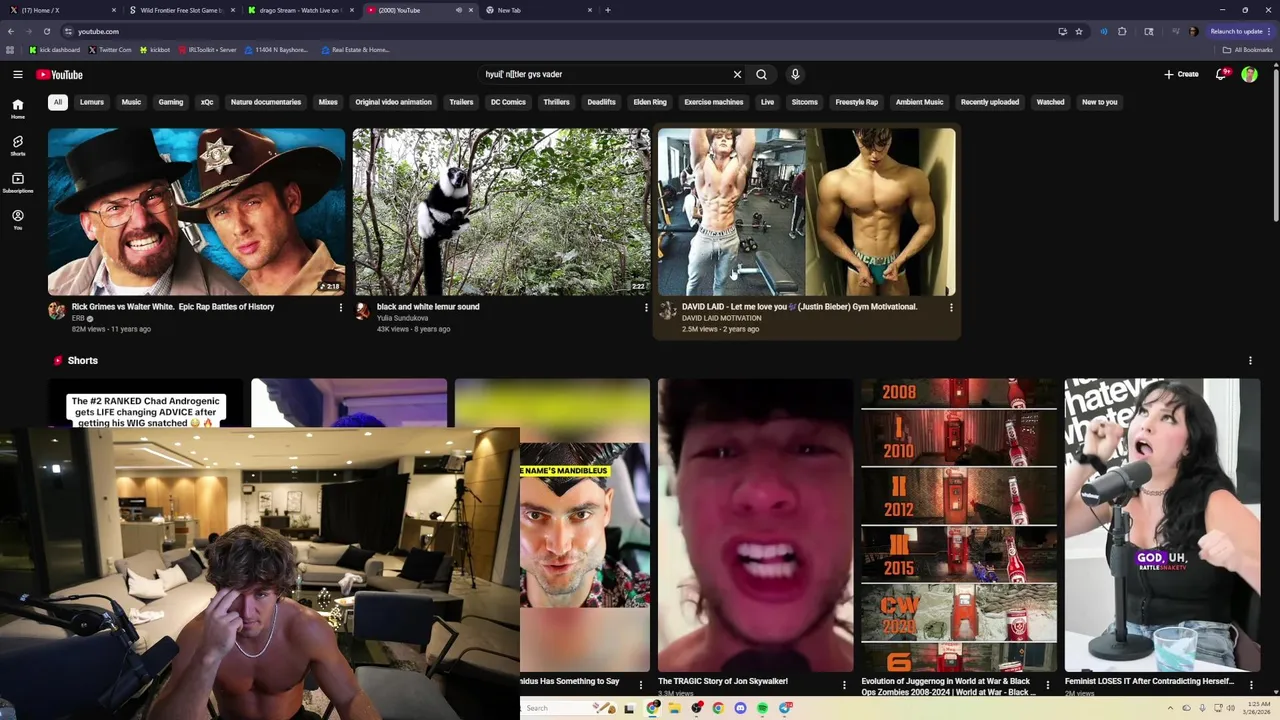
Task: Start voice search with microphone
Action: (x=795, y=74)
